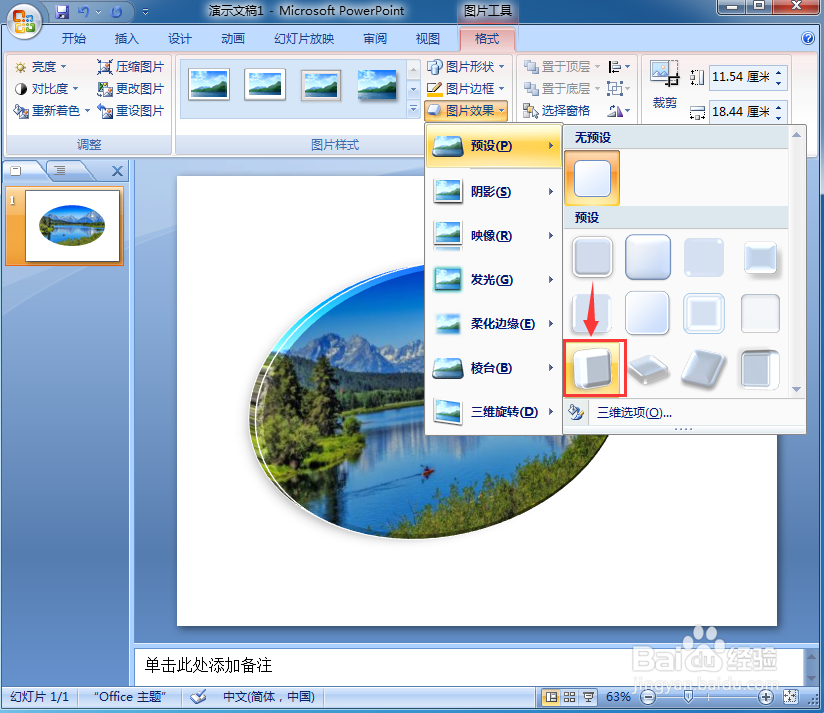Switch to the outline pane tab
824x713 pixels.
pos(60,170)
